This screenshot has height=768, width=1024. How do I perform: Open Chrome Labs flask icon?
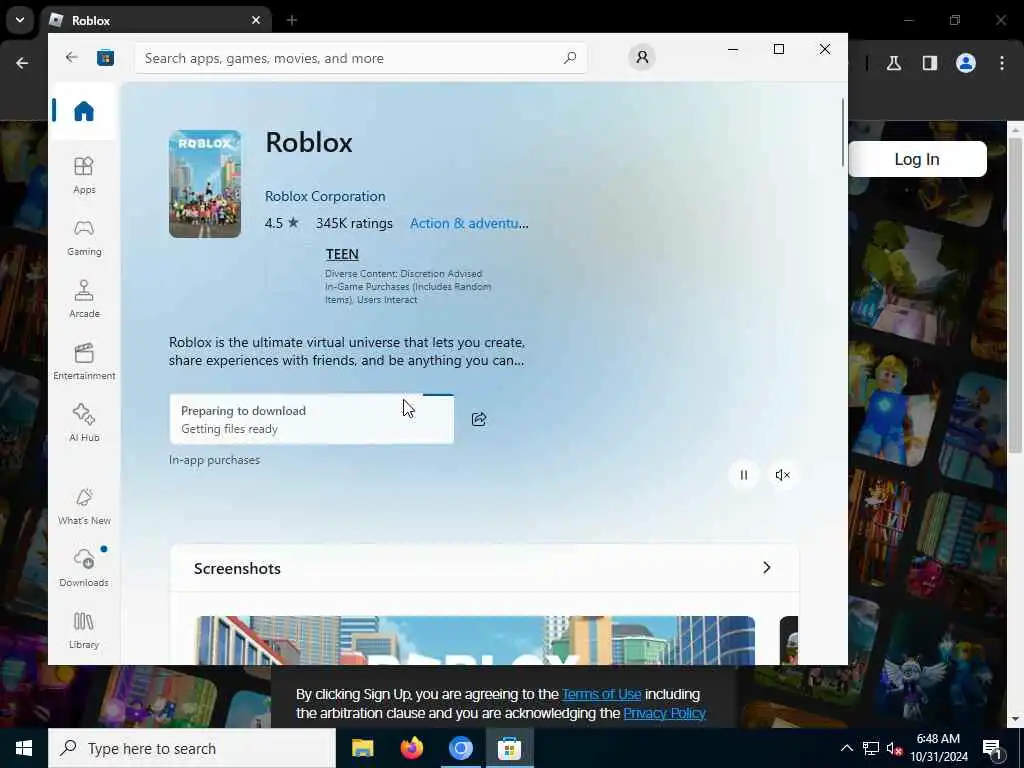click(x=894, y=63)
